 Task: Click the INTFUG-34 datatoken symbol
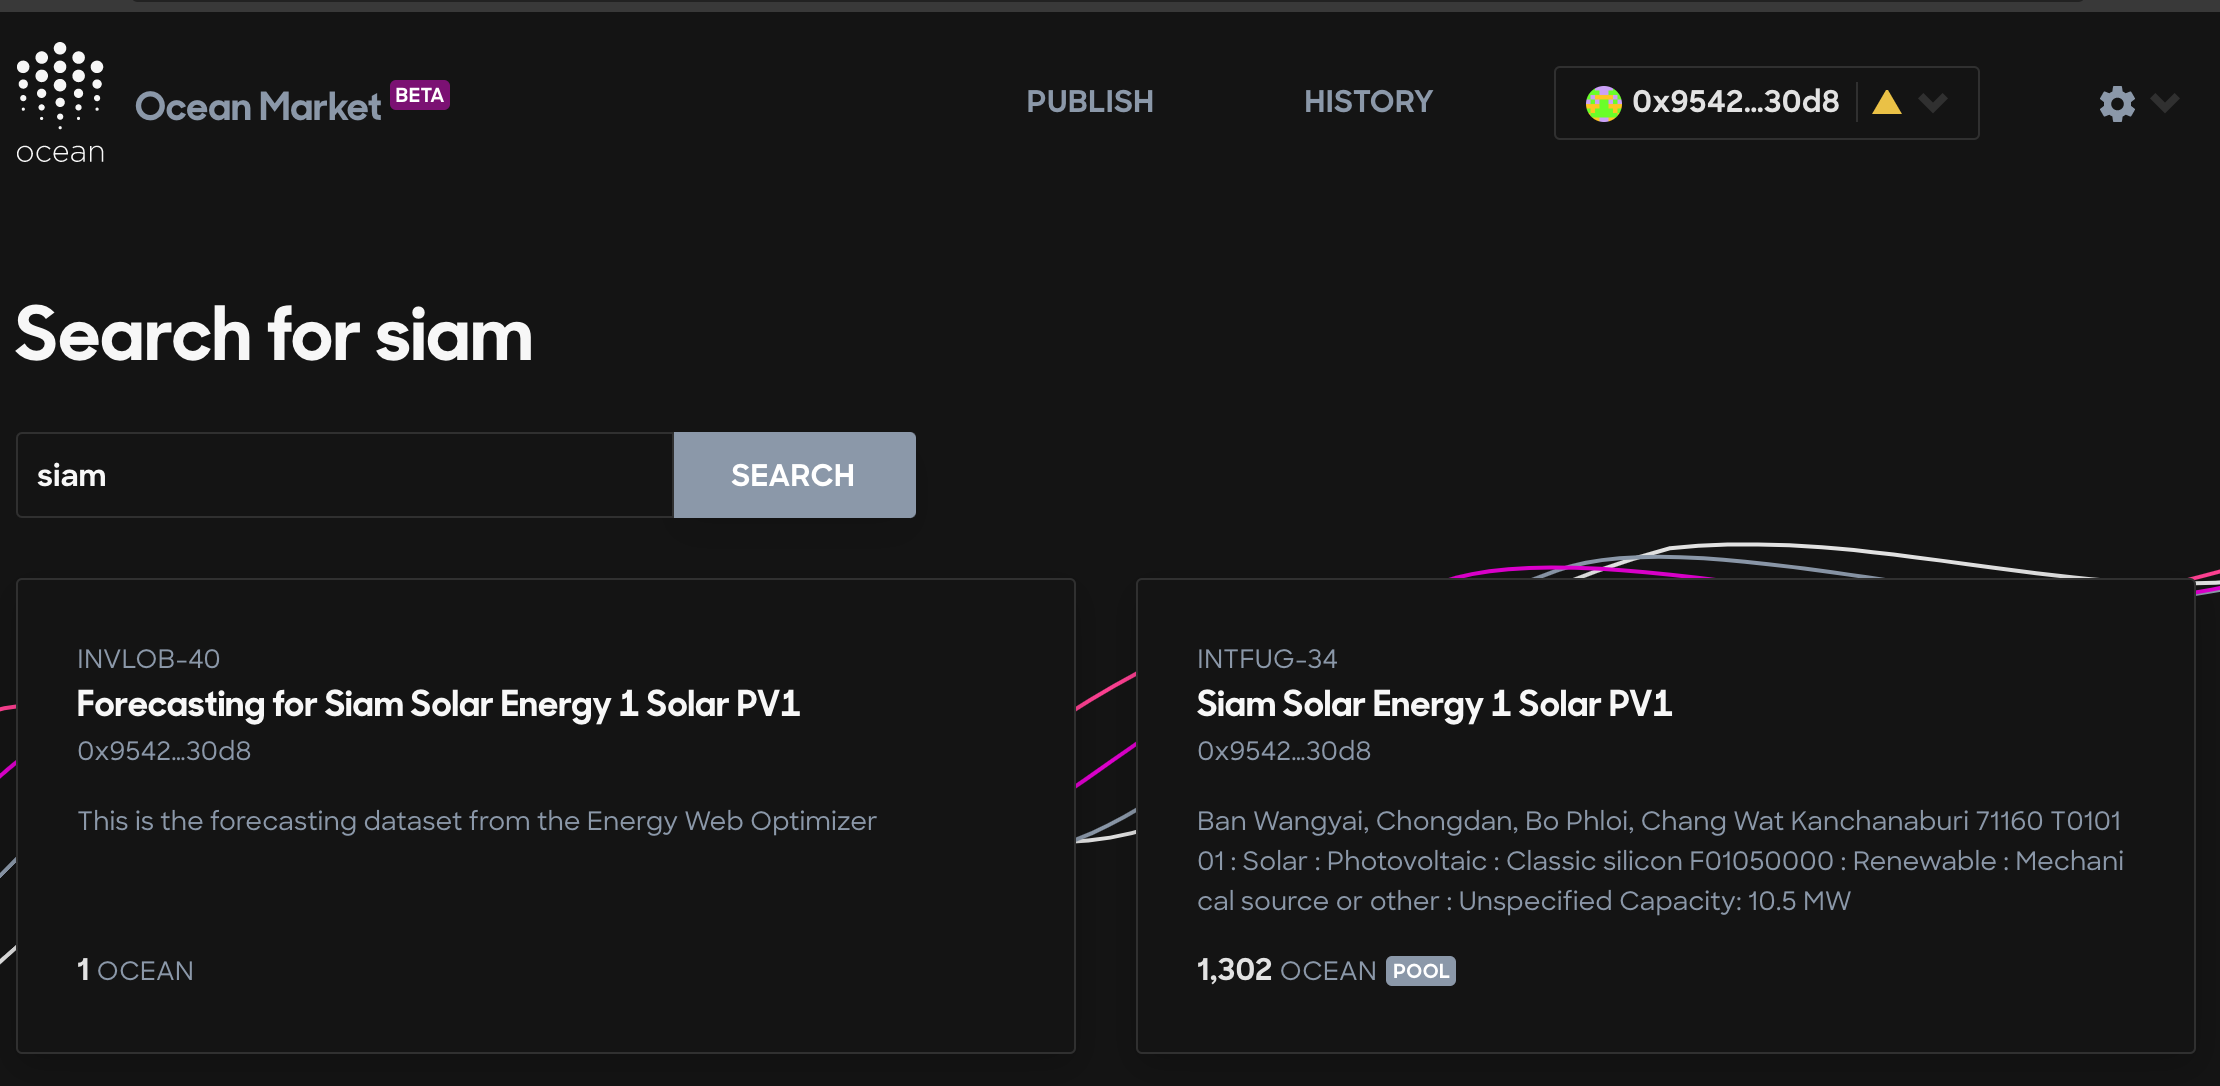[x=1266, y=659]
